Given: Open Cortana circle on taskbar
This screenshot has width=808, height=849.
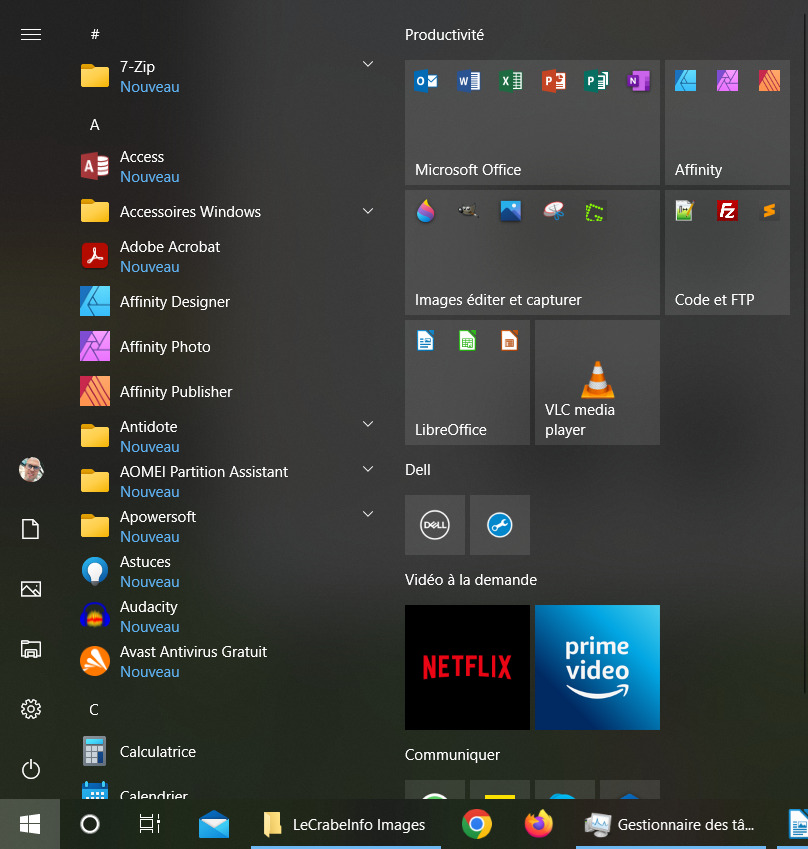Looking at the screenshot, I should tap(90, 824).
